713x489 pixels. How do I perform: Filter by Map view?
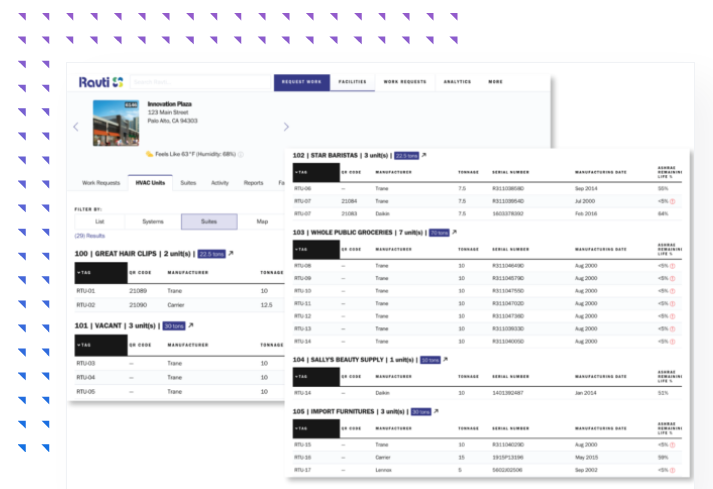pyautogui.click(x=262, y=222)
